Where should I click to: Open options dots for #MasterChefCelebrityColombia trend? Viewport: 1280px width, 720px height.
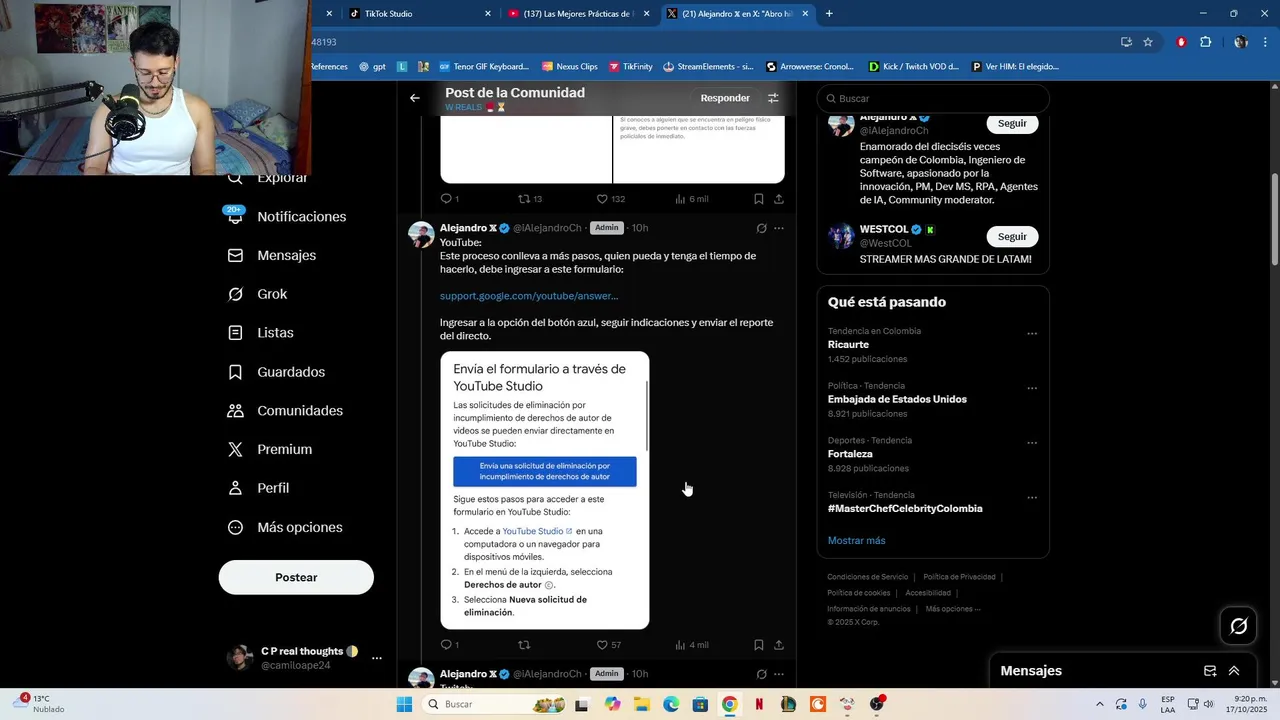(x=1032, y=497)
